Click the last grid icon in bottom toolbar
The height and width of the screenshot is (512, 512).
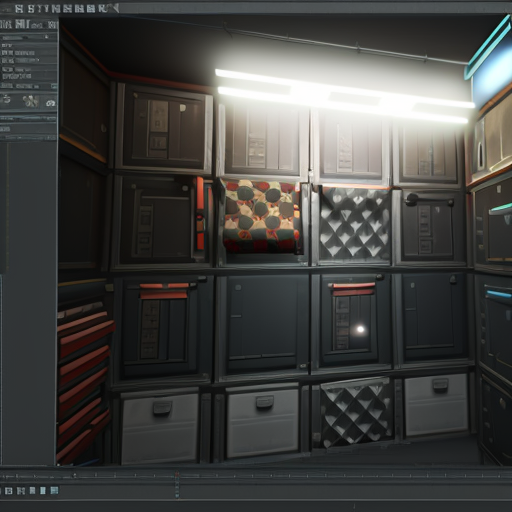tap(54, 490)
